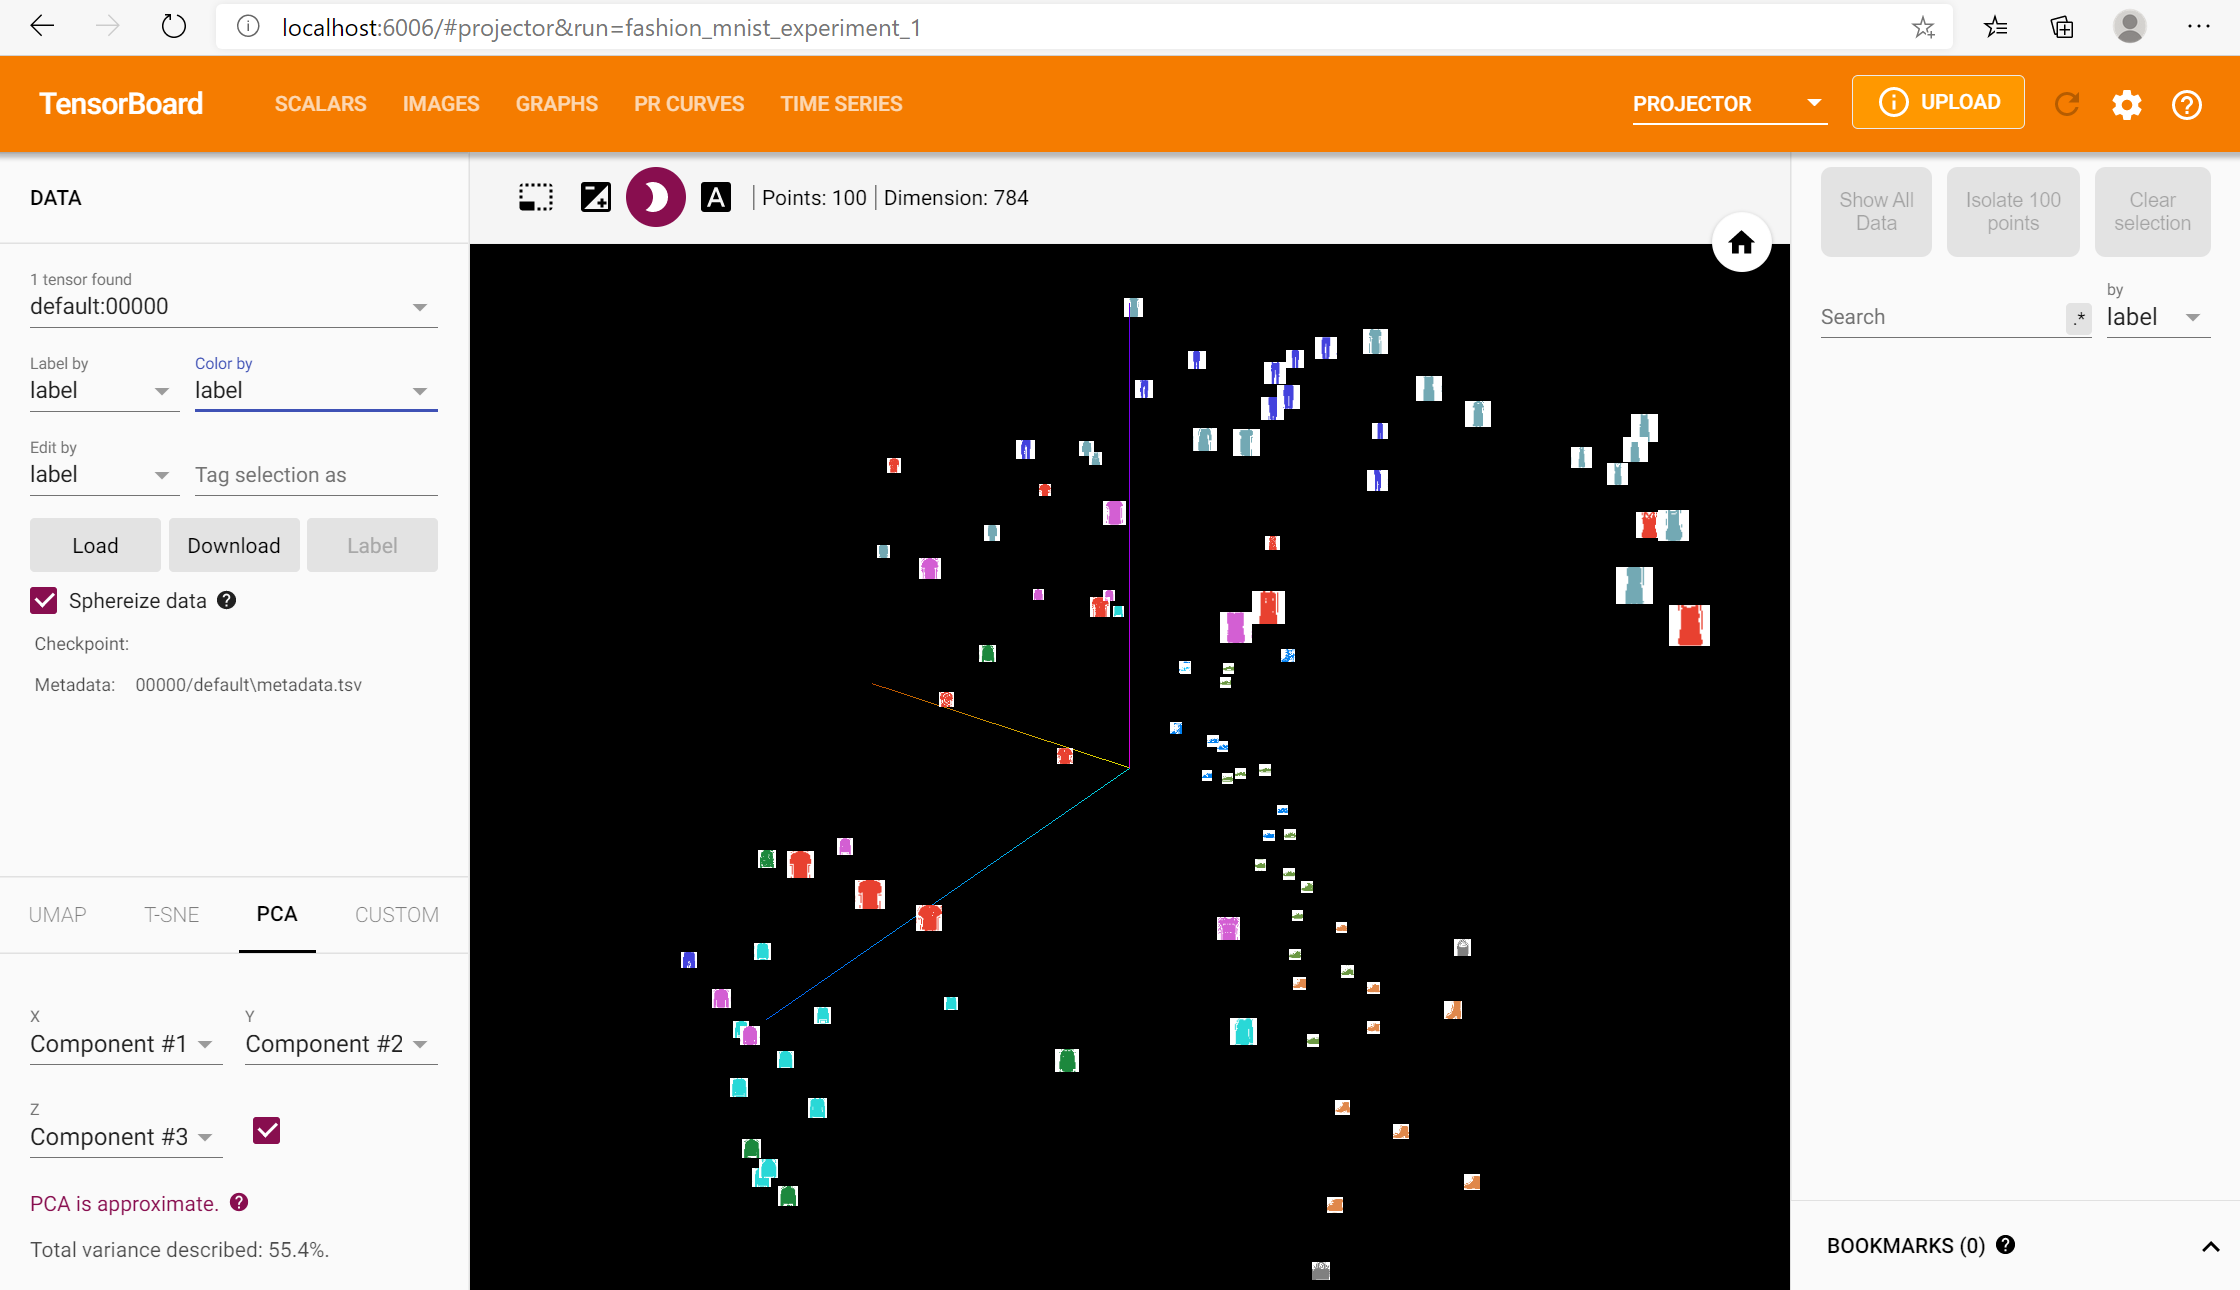Open the X Component #1 dropdown
Viewport: 2240px width, 1290px height.
pos(124,1044)
